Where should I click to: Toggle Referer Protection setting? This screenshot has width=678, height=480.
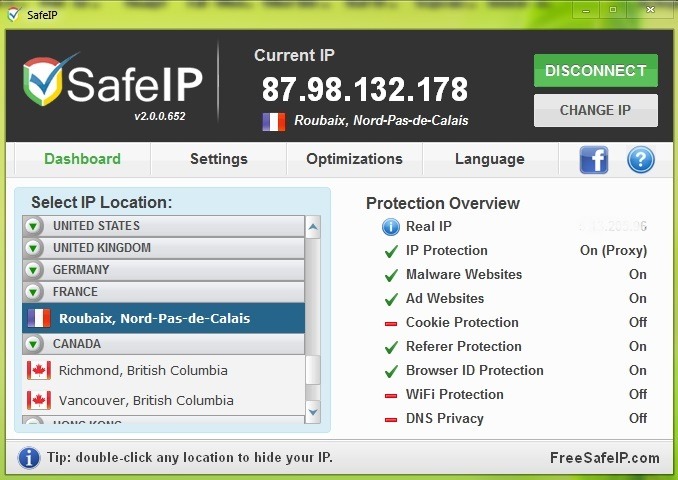pos(391,347)
